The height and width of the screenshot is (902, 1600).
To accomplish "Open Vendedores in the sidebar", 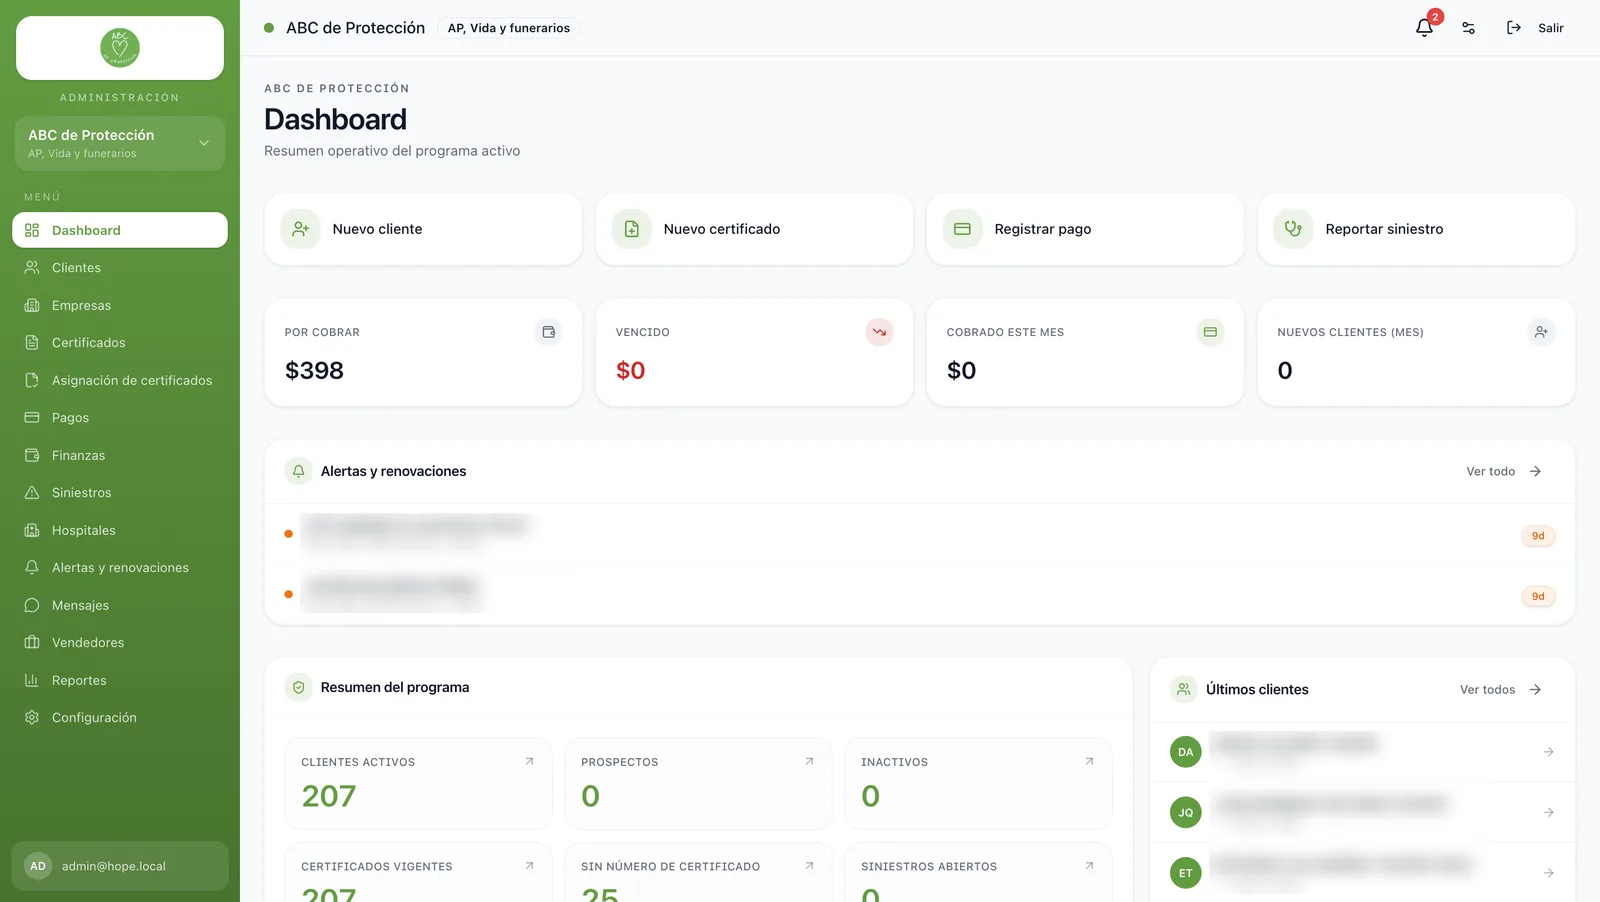I will tap(120, 643).
